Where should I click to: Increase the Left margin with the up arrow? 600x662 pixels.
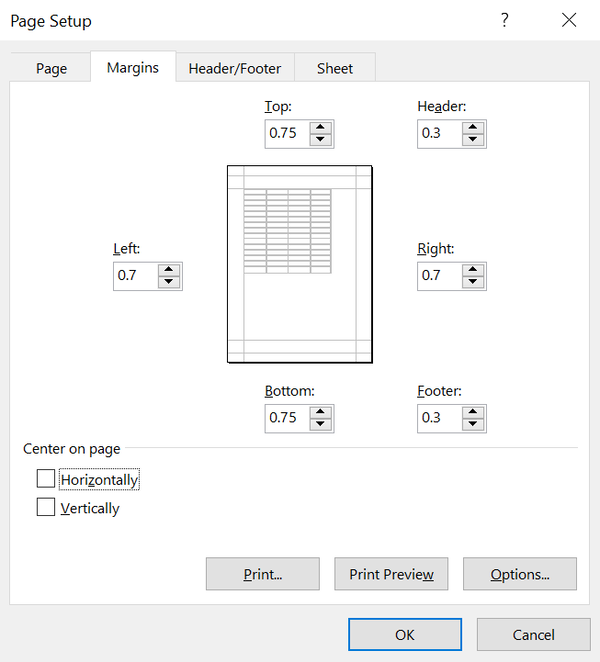(169, 270)
